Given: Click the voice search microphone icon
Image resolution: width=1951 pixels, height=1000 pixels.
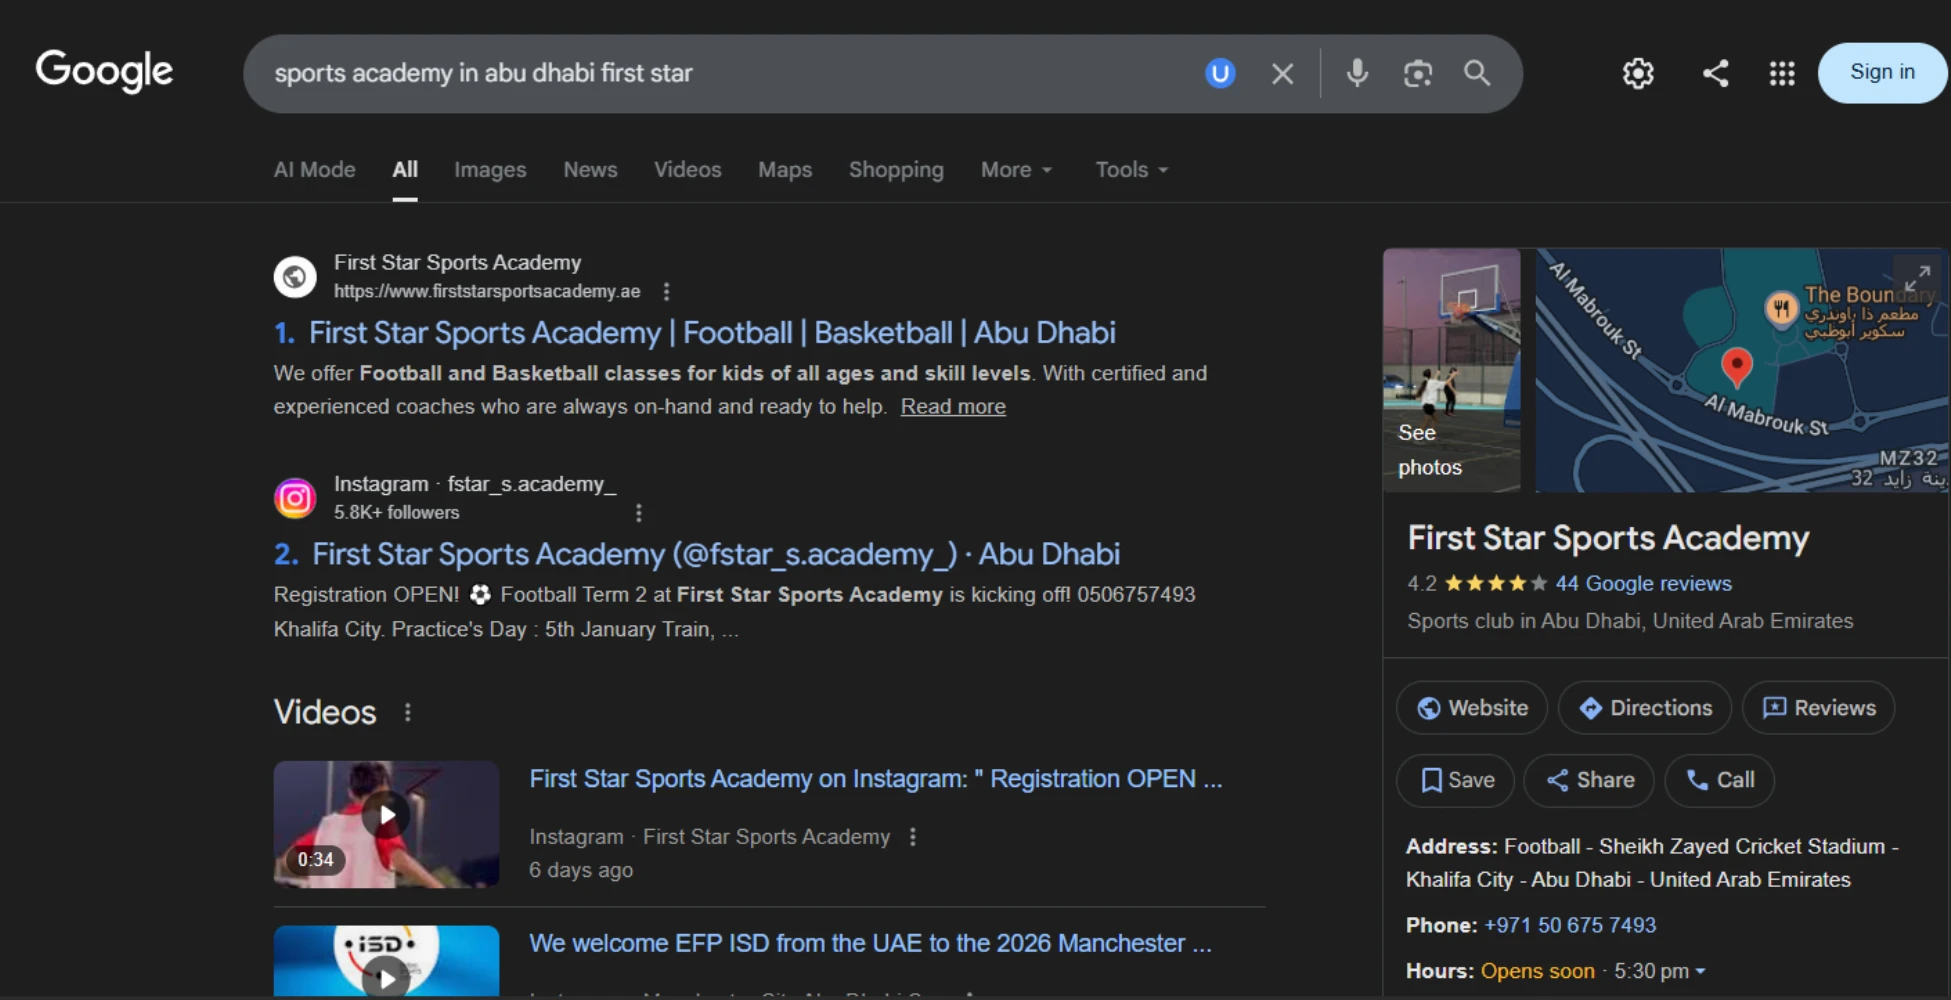Looking at the screenshot, I should click(1357, 73).
